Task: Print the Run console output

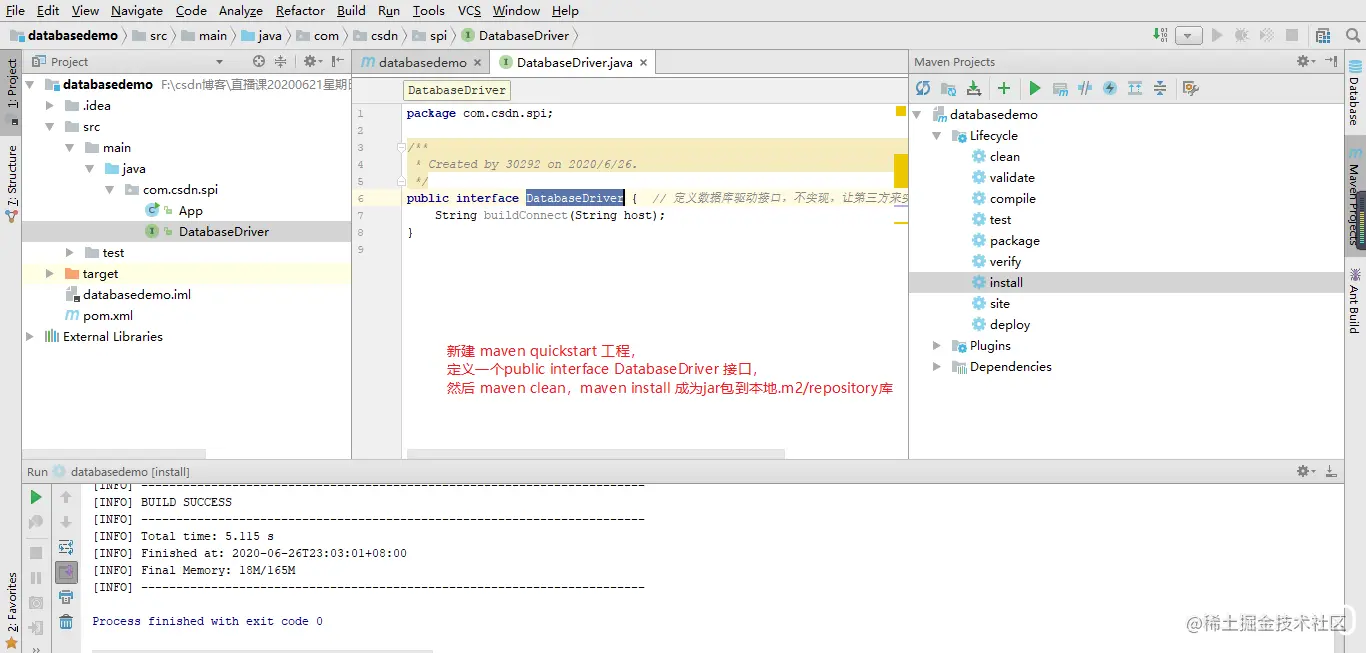Action: point(66,597)
